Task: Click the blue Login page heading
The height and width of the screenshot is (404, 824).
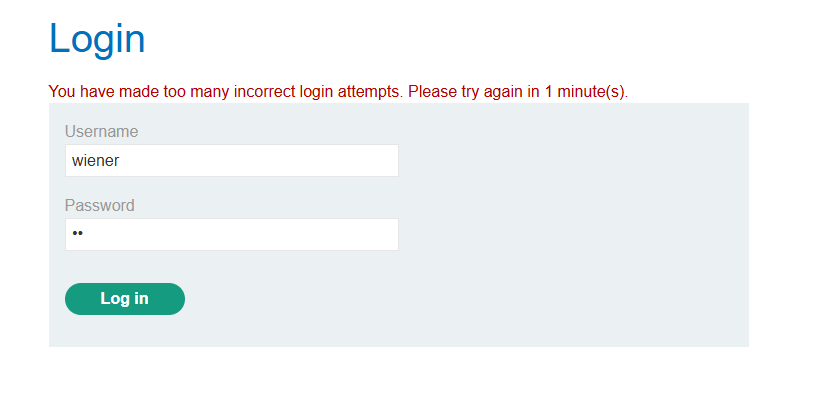Action: pos(97,39)
